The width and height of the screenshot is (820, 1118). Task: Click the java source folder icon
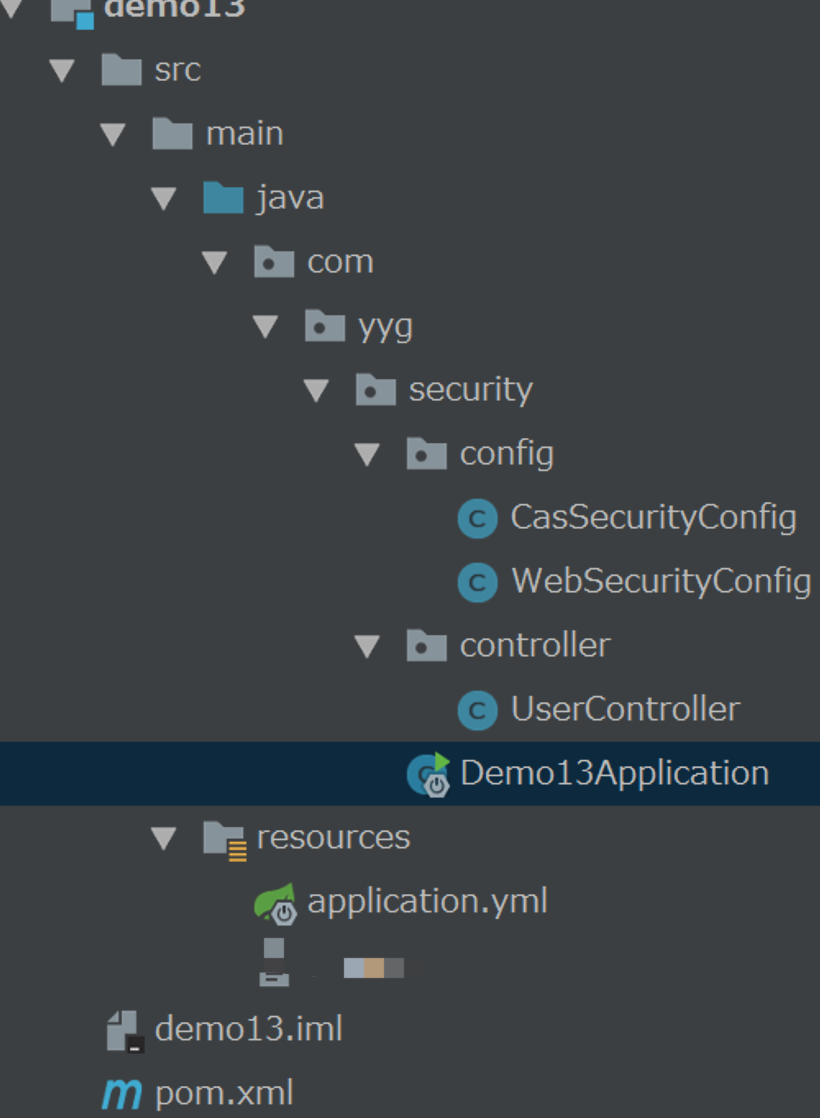222,198
